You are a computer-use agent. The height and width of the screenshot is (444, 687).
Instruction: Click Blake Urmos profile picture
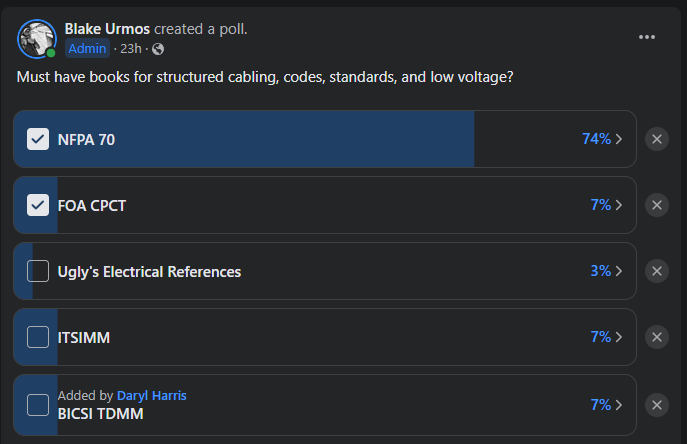(36, 38)
